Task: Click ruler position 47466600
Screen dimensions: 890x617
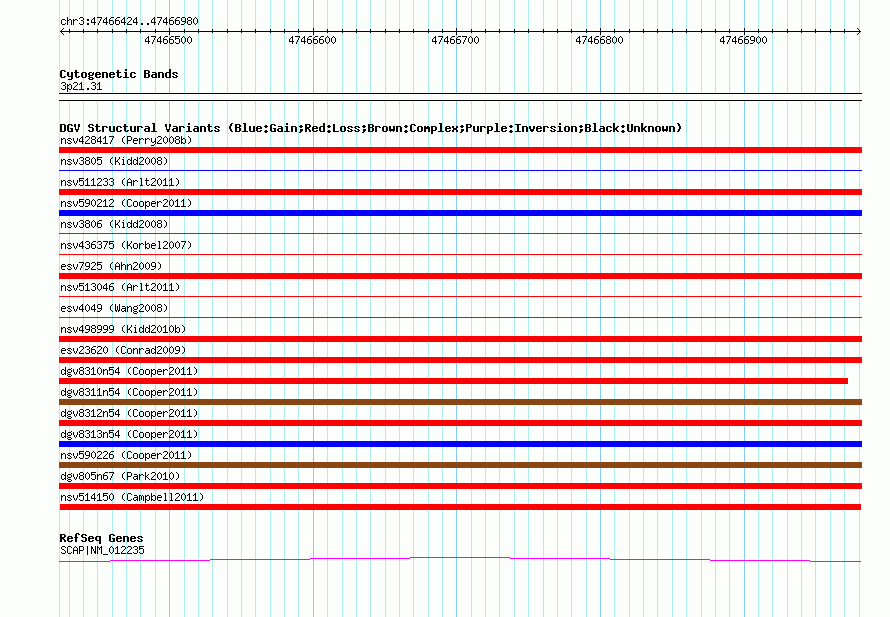Action: point(313,40)
